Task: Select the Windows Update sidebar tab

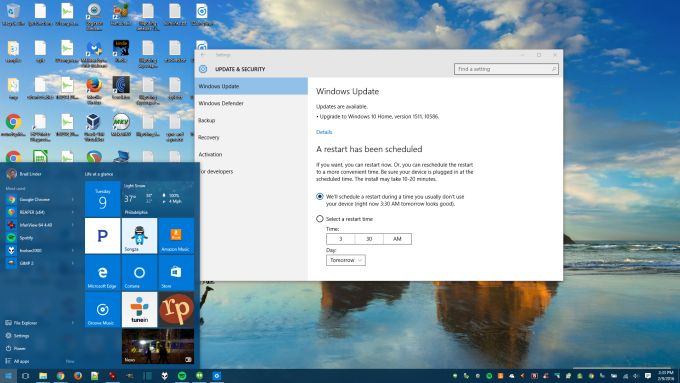Action: click(251, 86)
